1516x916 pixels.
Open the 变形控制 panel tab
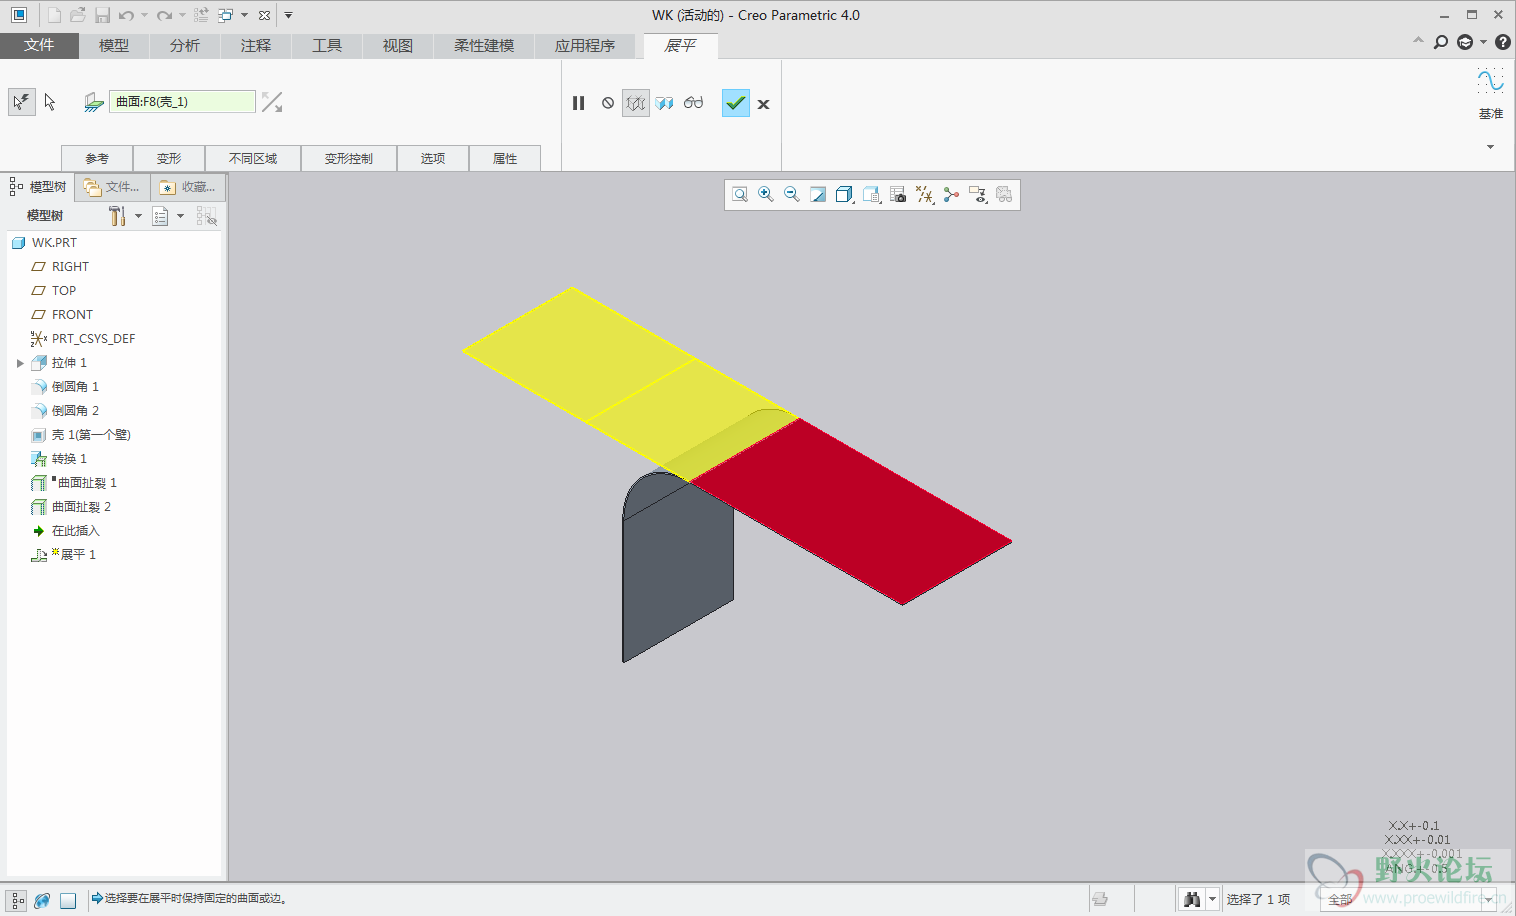349,158
